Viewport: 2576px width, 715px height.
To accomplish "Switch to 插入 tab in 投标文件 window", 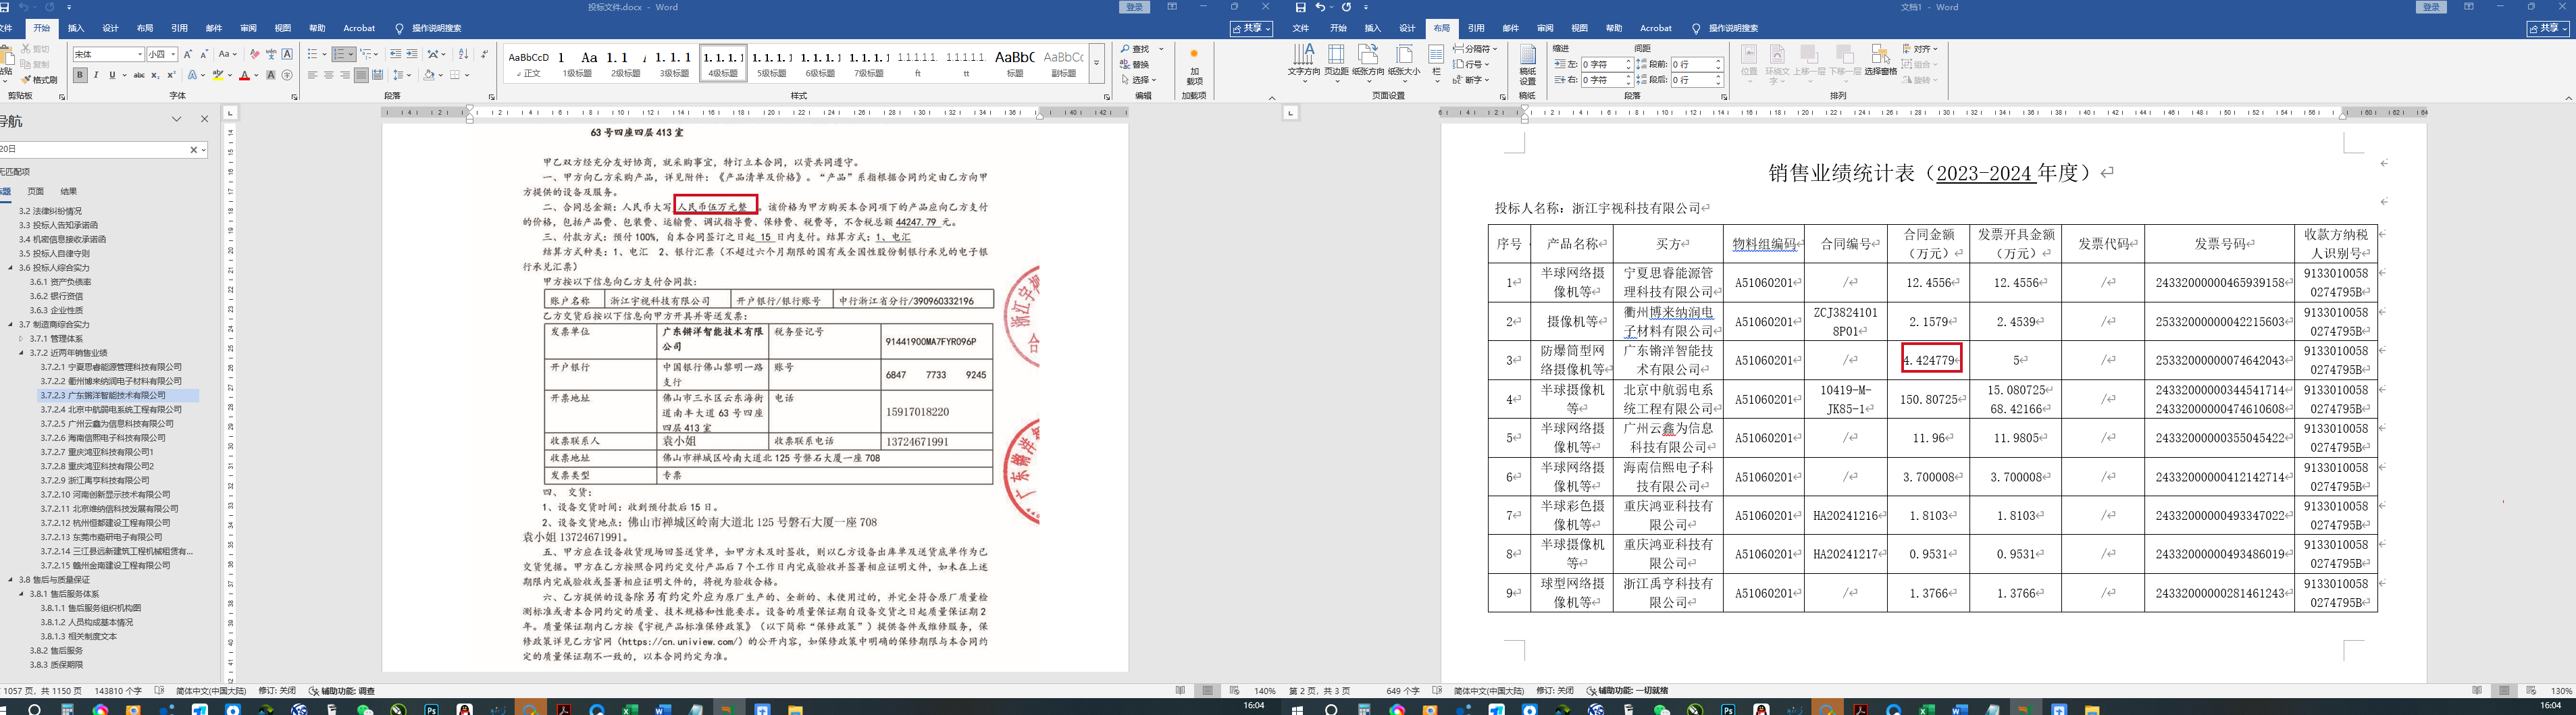I will (x=76, y=28).
